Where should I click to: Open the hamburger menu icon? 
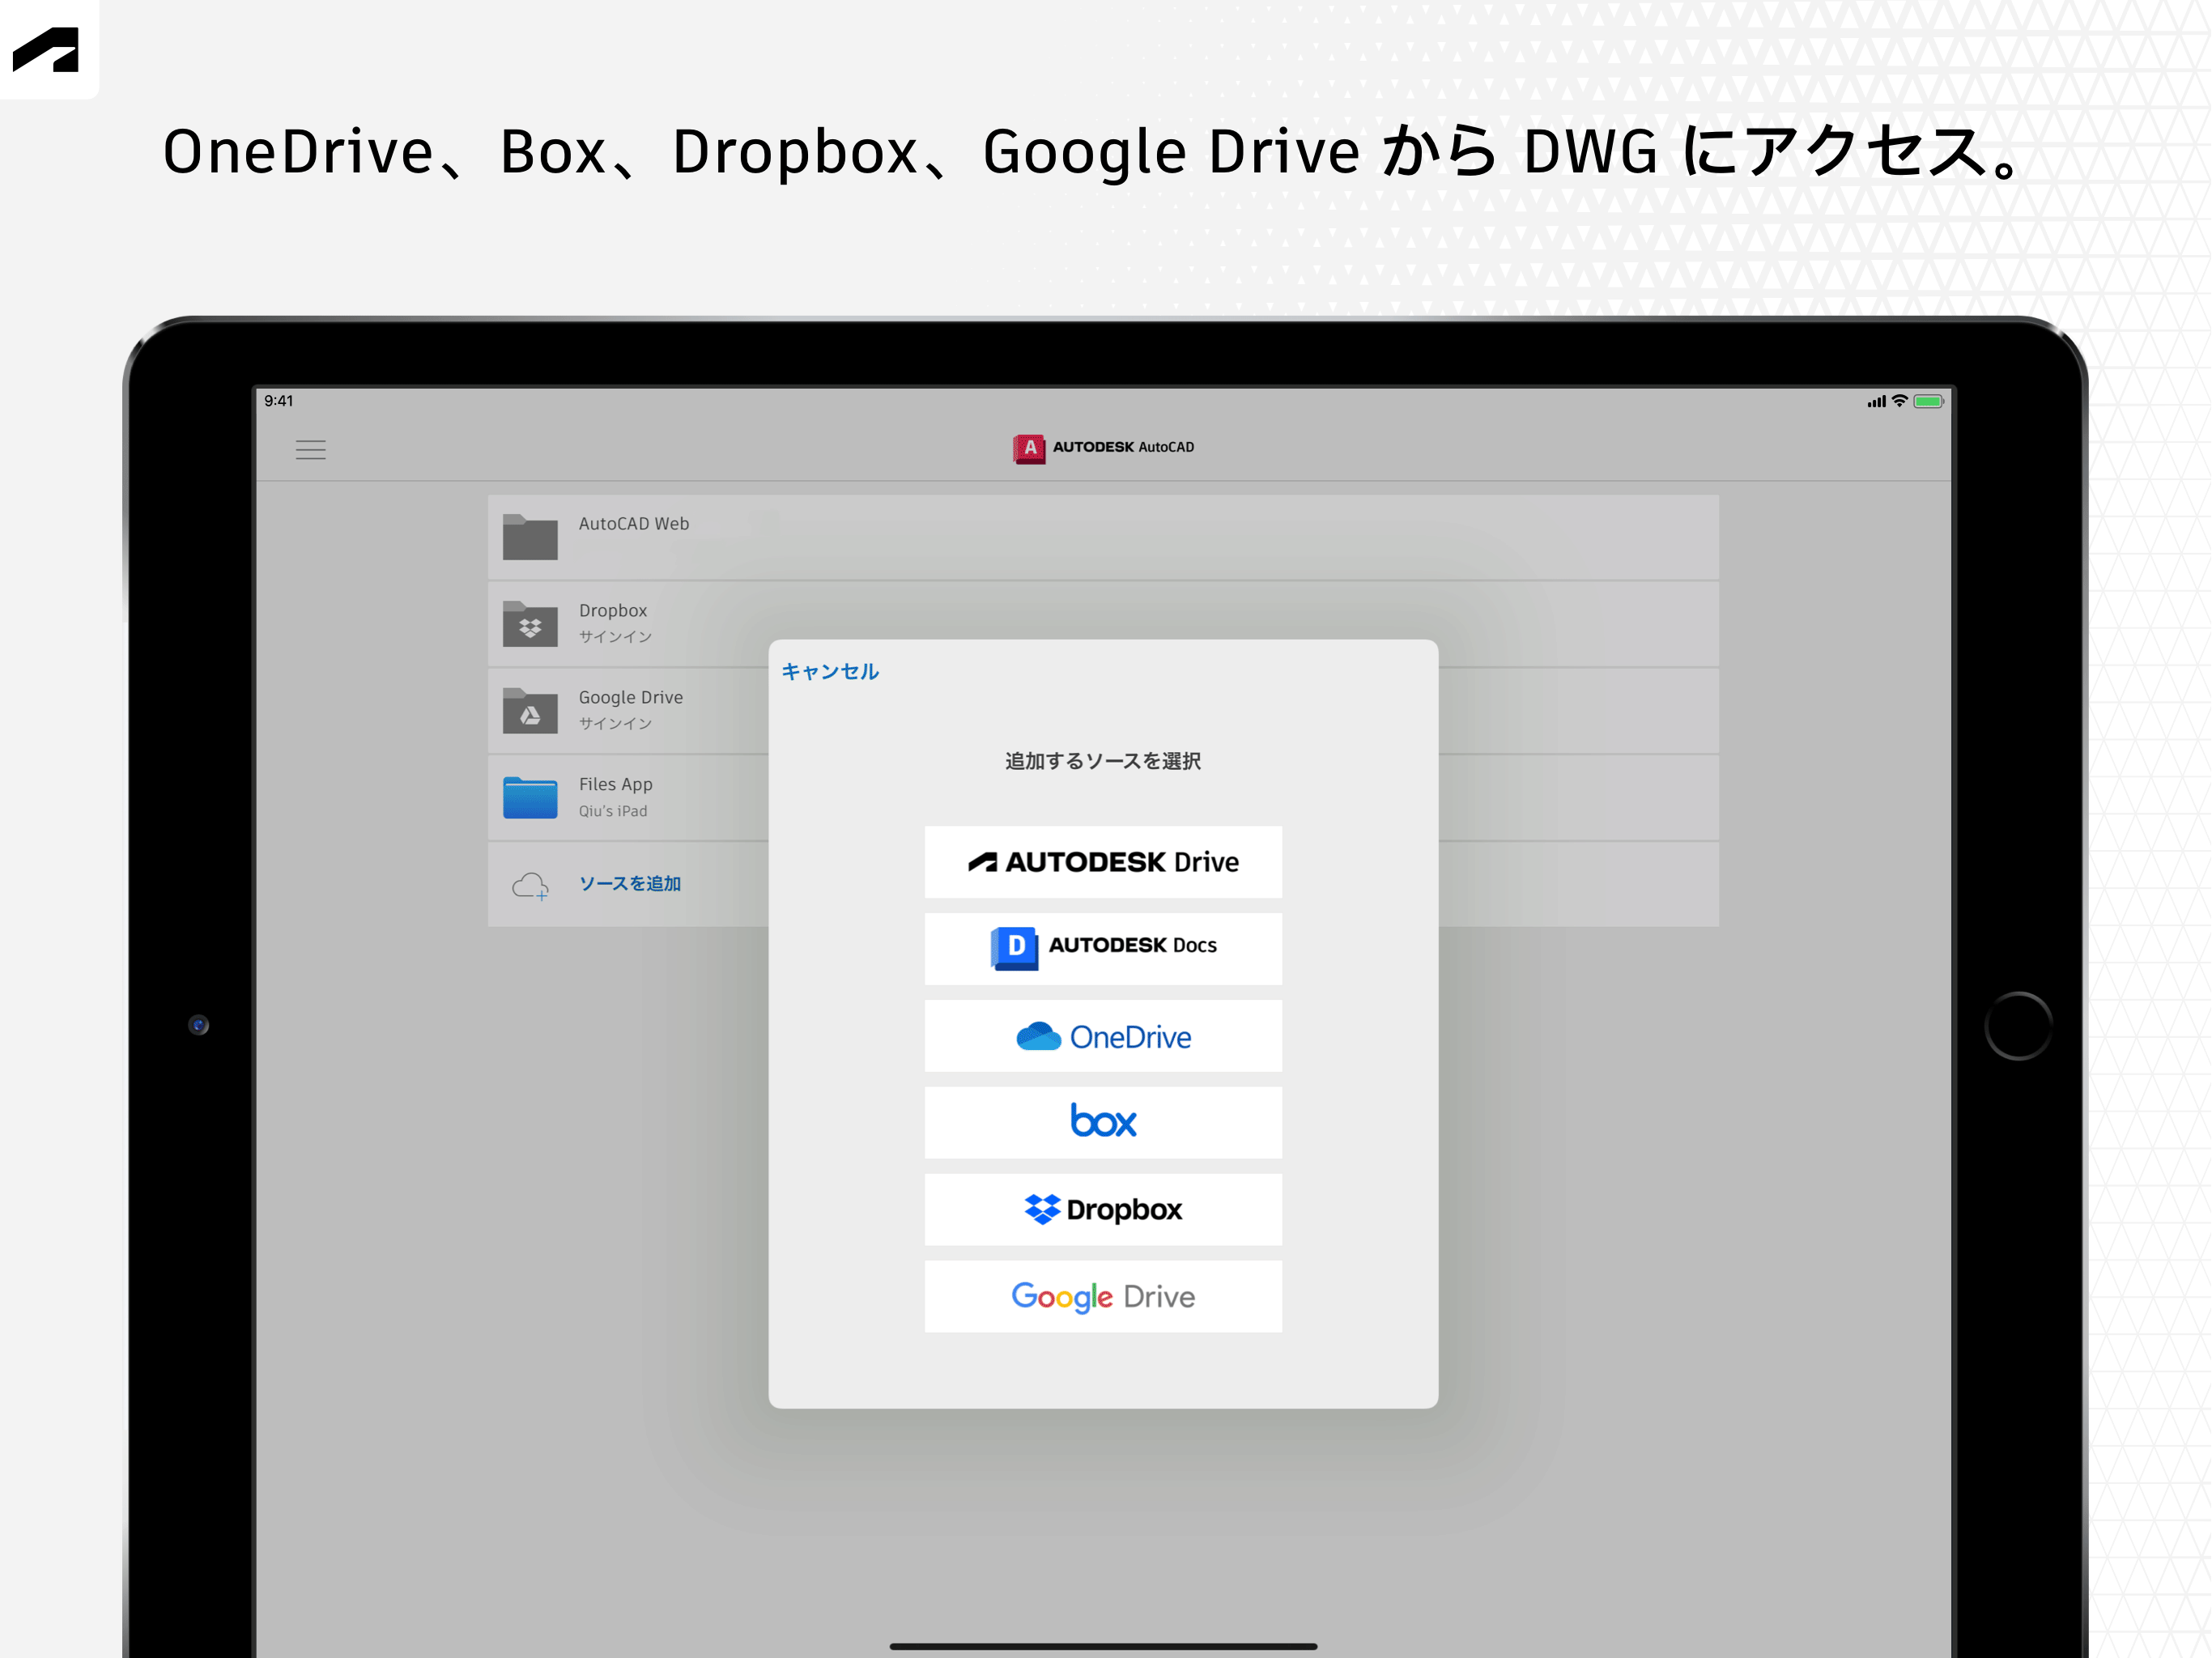pos(310,449)
